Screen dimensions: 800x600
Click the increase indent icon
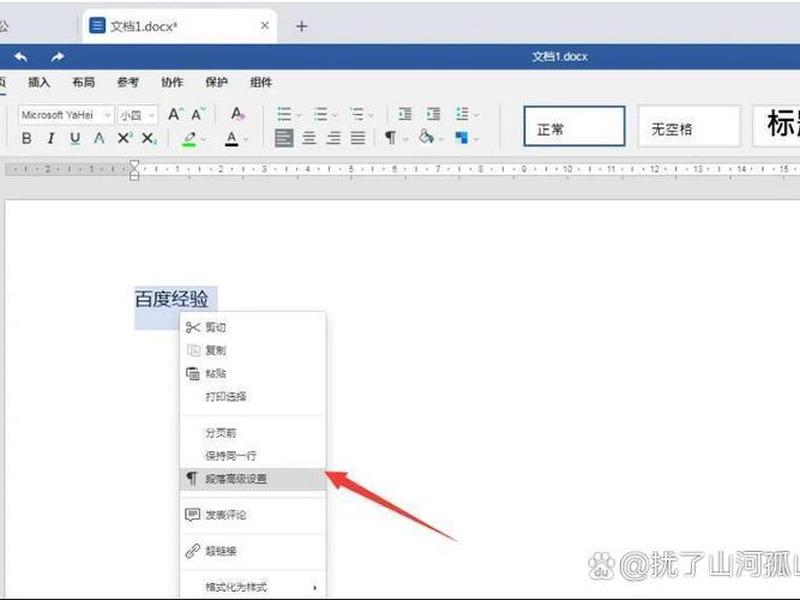(434, 114)
